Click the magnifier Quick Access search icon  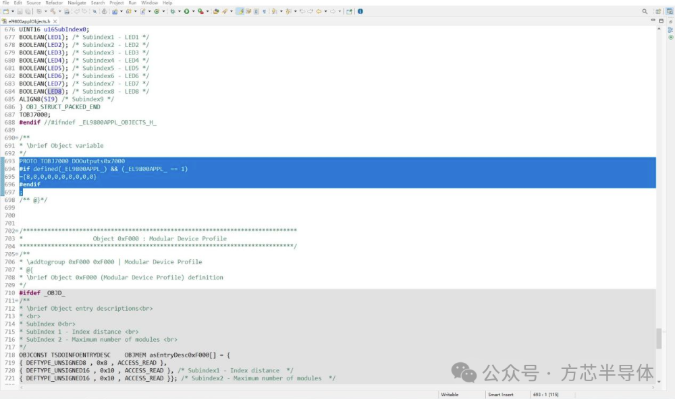coord(644,12)
